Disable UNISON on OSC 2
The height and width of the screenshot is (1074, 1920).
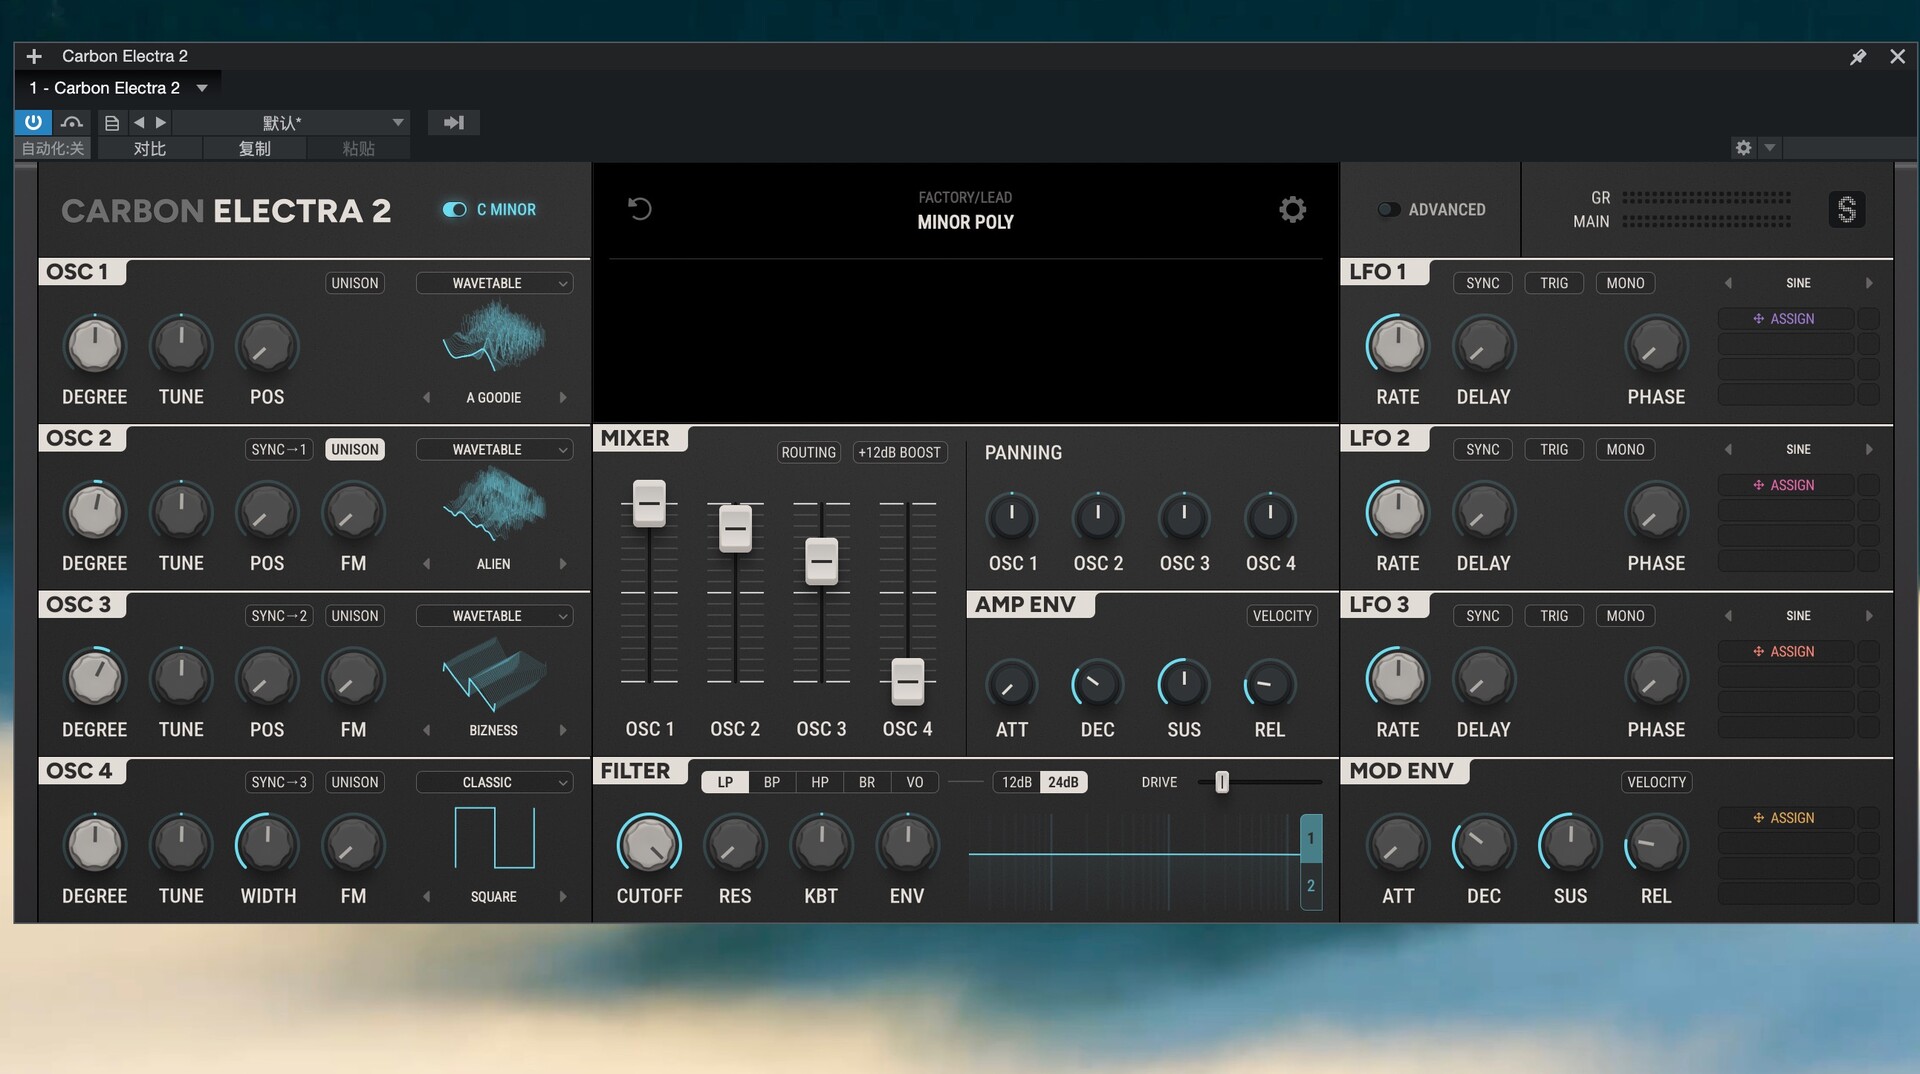click(x=355, y=449)
